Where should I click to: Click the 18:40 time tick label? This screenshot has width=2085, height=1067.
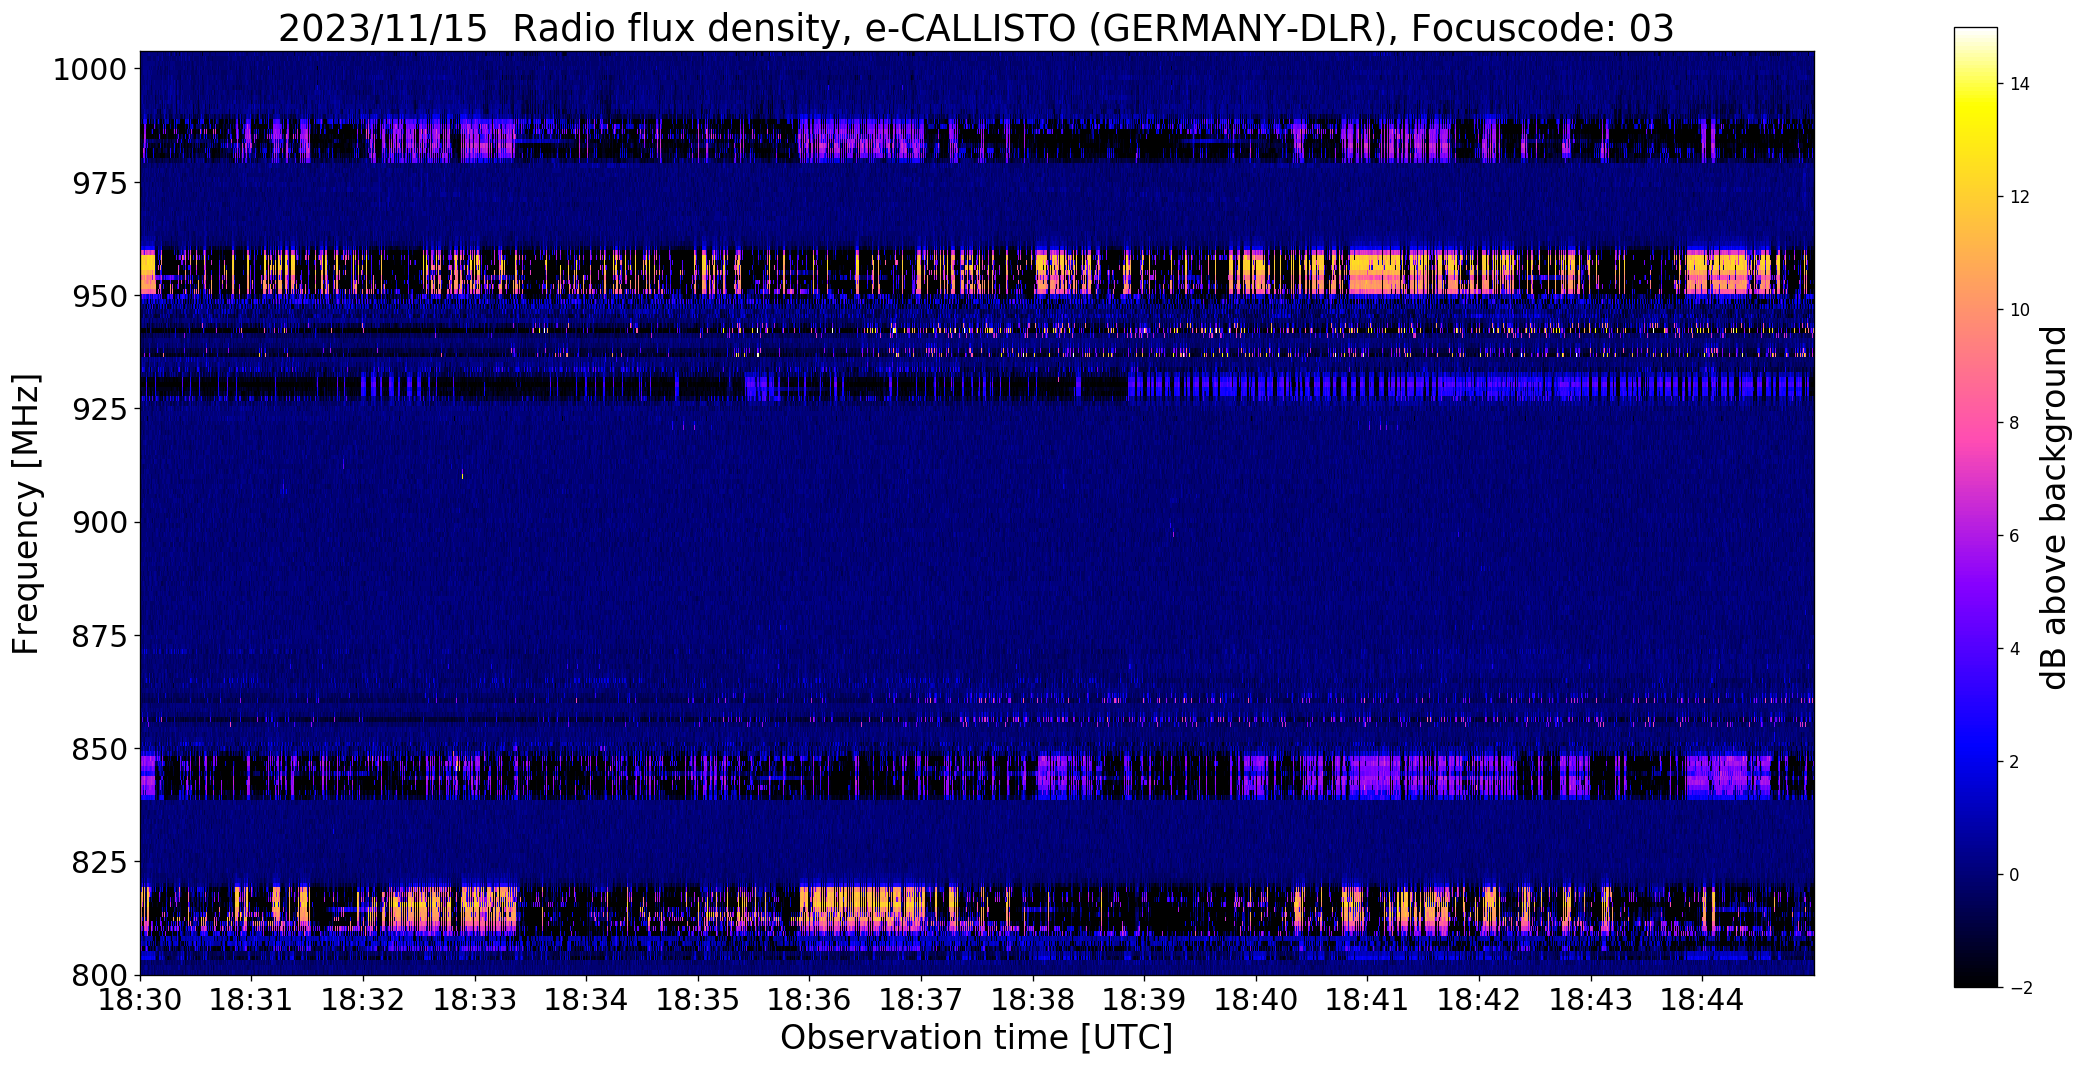click(x=1256, y=1000)
